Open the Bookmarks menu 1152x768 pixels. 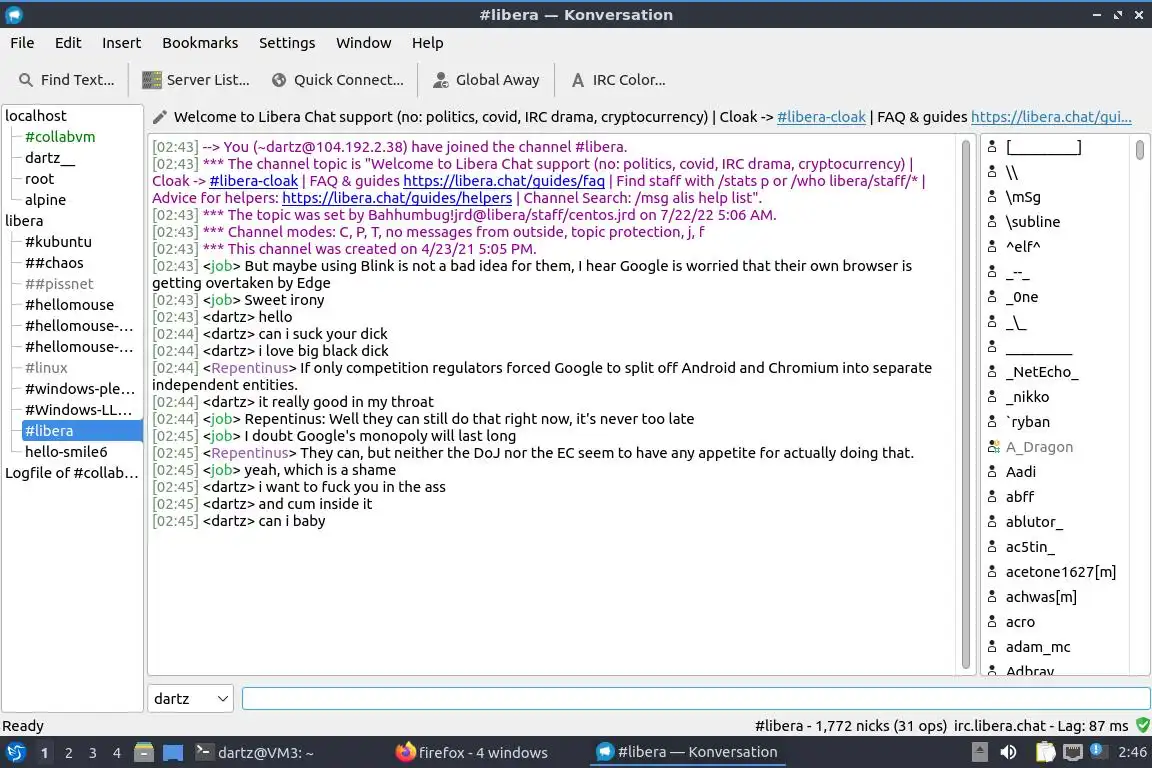pyautogui.click(x=200, y=43)
